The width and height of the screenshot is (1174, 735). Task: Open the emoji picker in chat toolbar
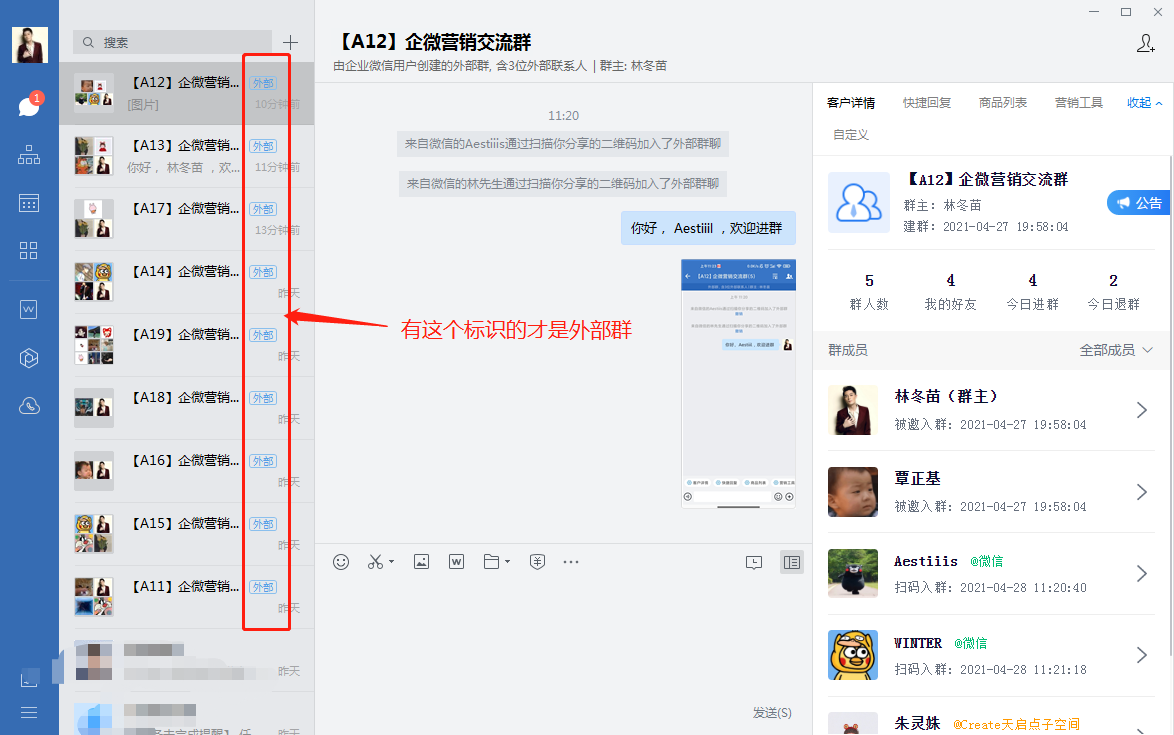pyautogui.click(x=341, y=562)
